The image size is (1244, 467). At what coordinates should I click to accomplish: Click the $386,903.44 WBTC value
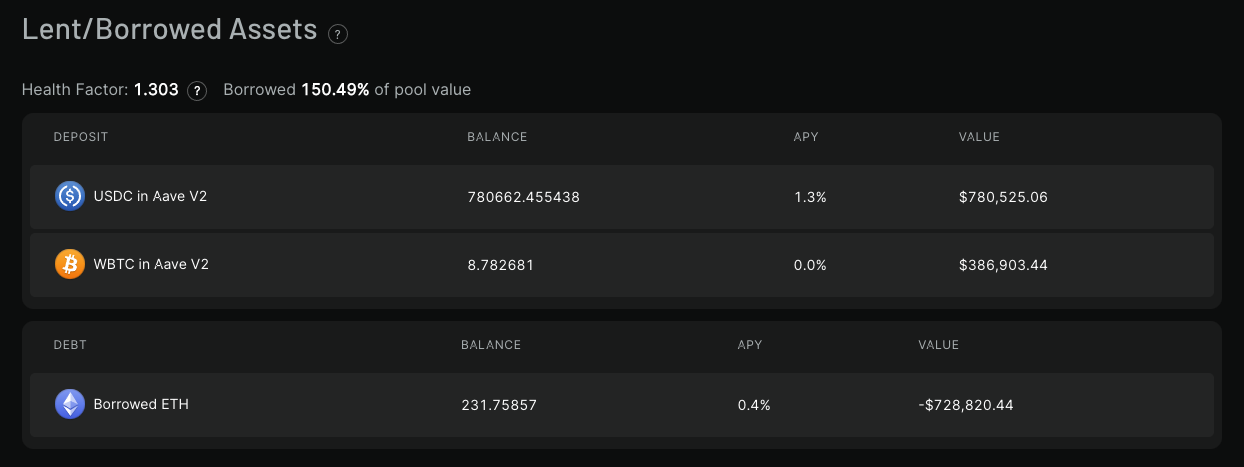[1003, 265]
